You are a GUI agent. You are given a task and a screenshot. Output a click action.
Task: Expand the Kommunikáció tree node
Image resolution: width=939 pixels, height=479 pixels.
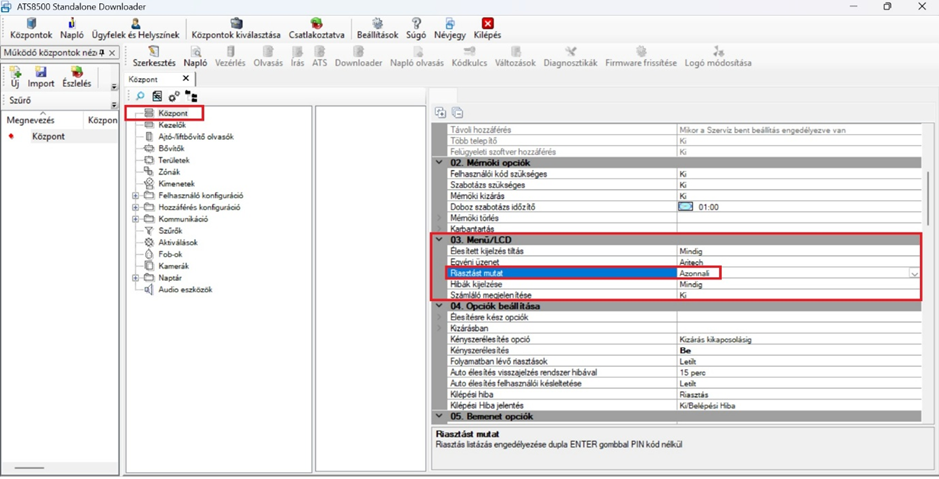tap(136, 219)
